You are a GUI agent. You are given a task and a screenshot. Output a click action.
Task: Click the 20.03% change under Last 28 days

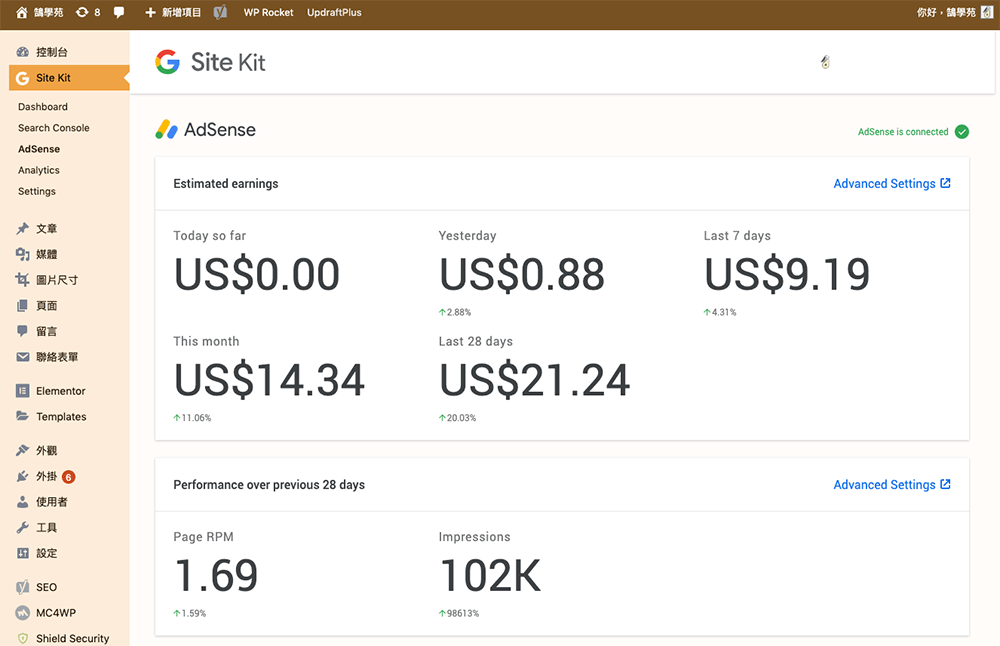(x=457, y=418)
